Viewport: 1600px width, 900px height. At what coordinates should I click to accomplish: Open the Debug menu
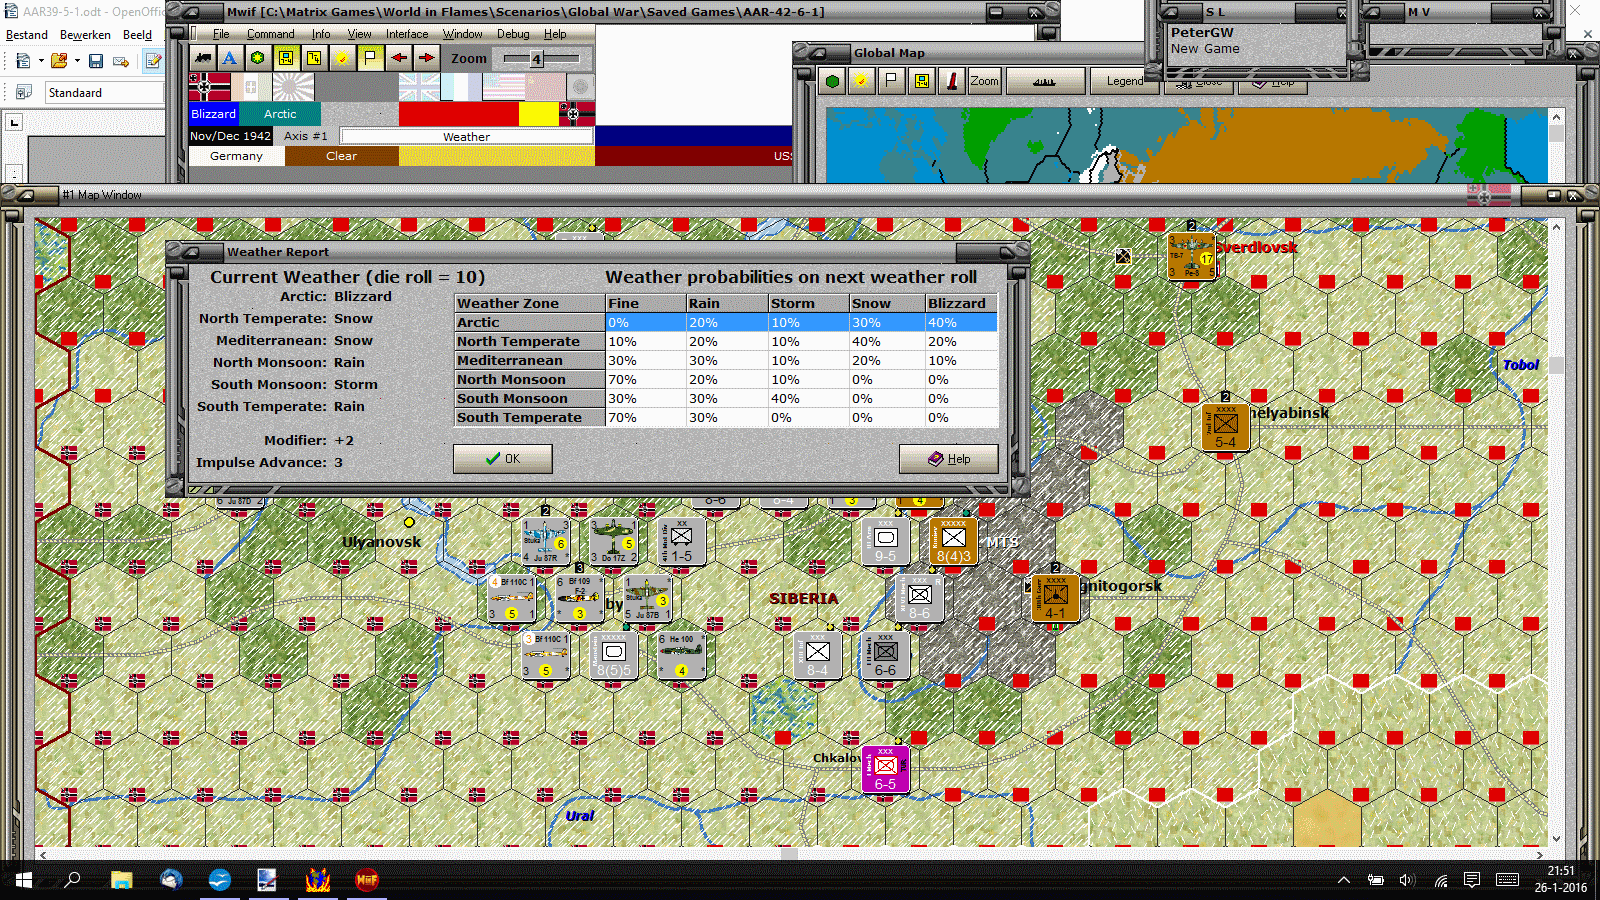513,34
